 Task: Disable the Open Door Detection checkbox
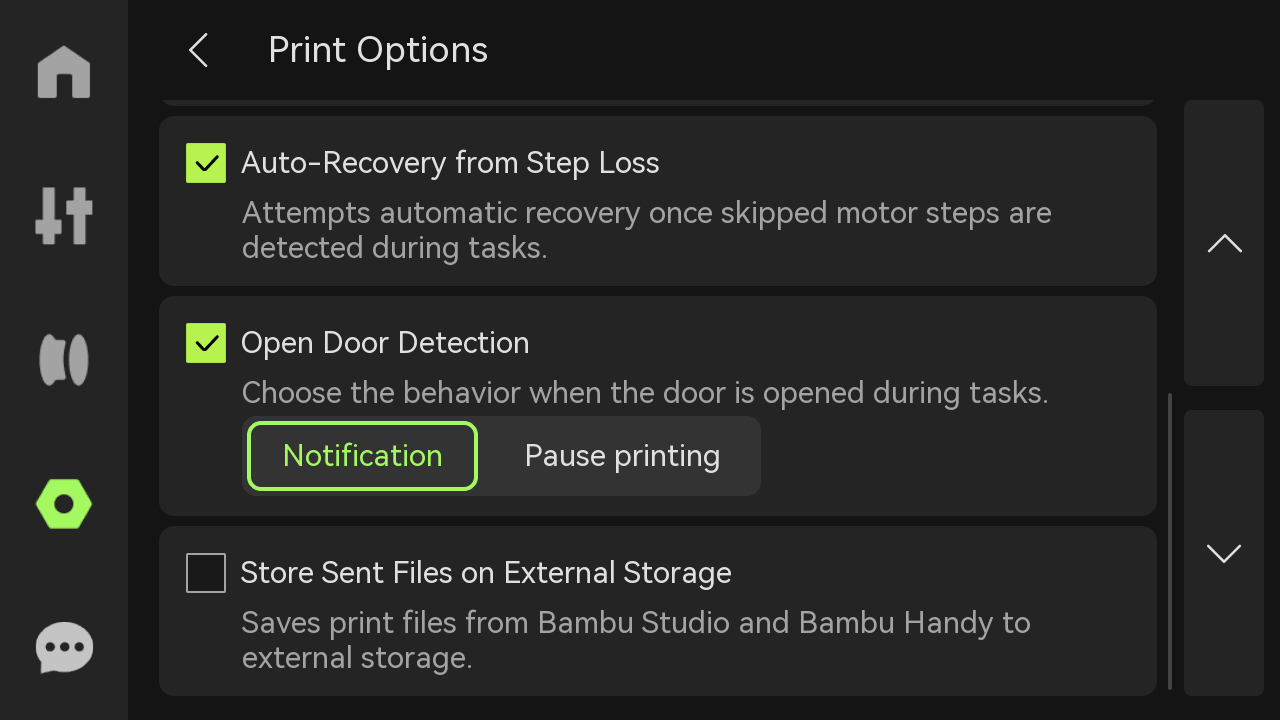(206, 343)
